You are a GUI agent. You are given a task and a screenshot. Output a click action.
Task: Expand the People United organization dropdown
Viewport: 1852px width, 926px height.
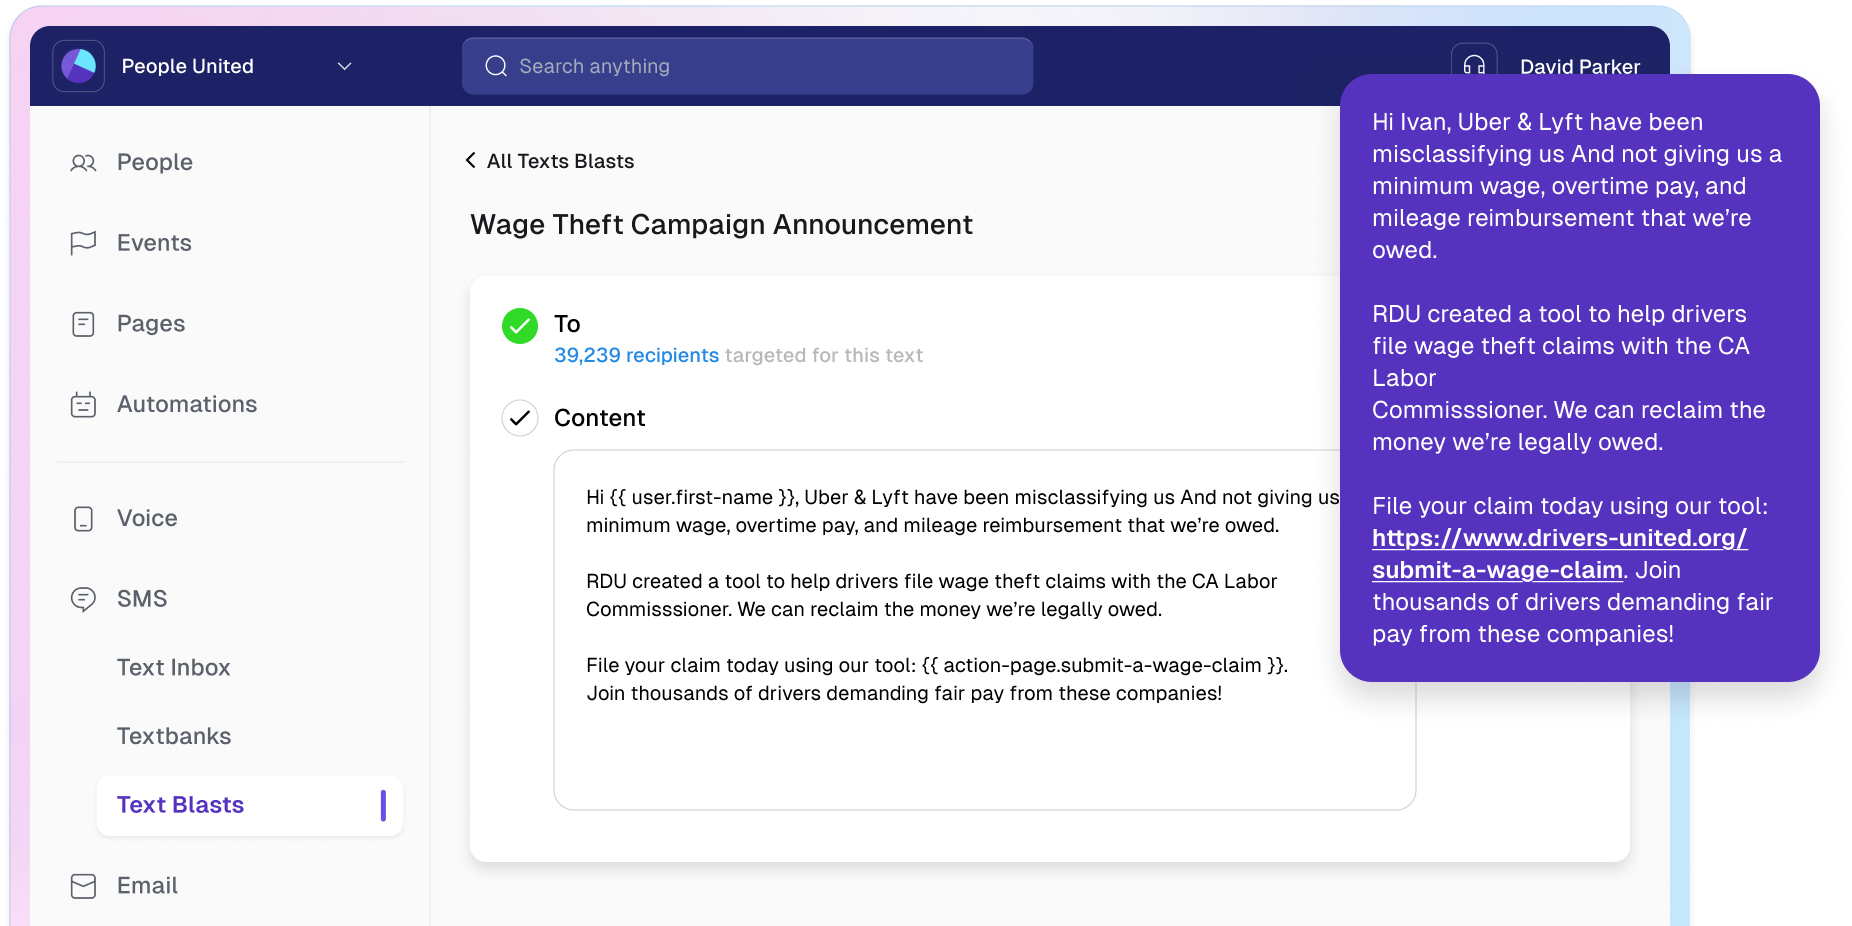click(x=345, y=66)
